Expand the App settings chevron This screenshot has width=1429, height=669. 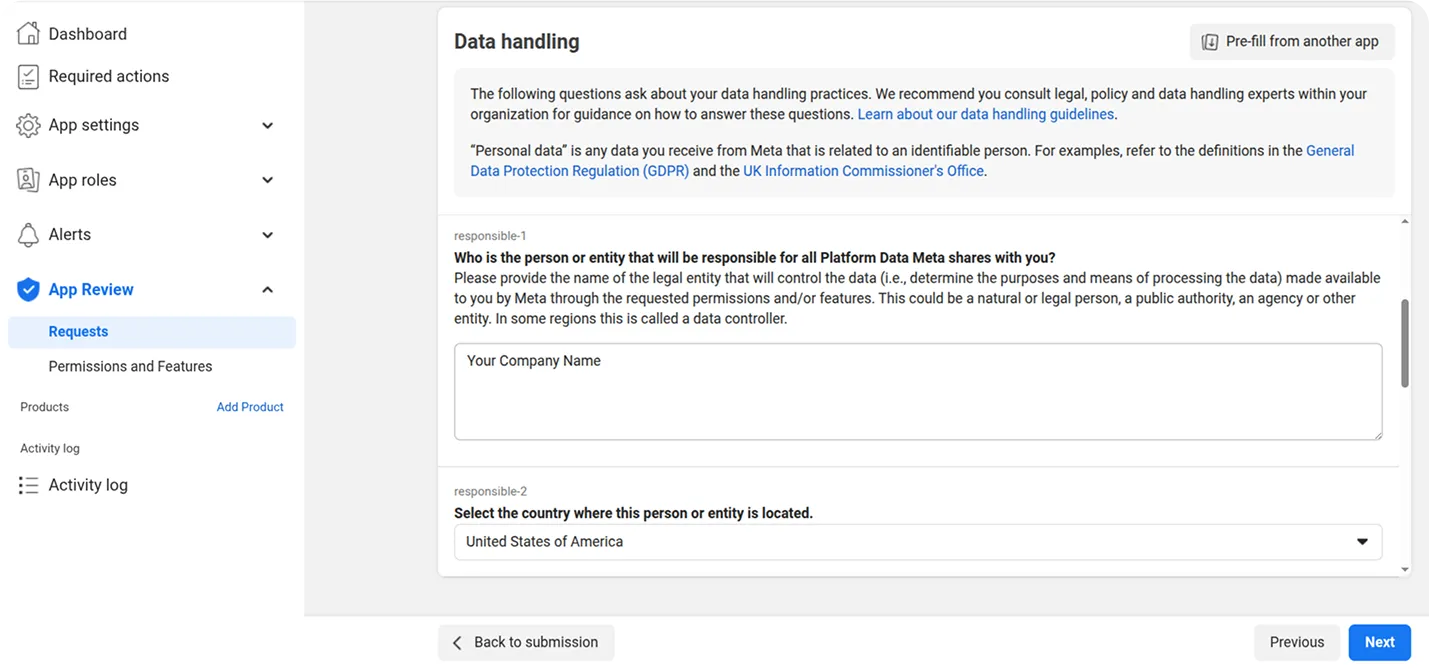[267, 125]
